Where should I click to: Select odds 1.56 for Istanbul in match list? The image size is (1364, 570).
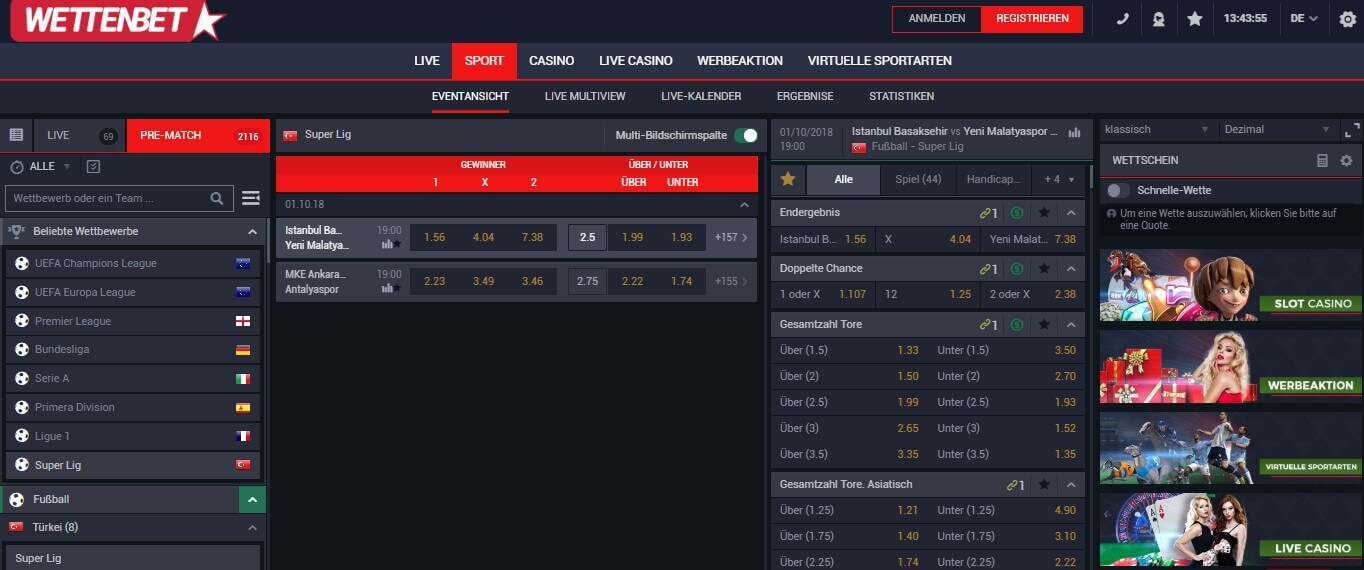[434, 237]
